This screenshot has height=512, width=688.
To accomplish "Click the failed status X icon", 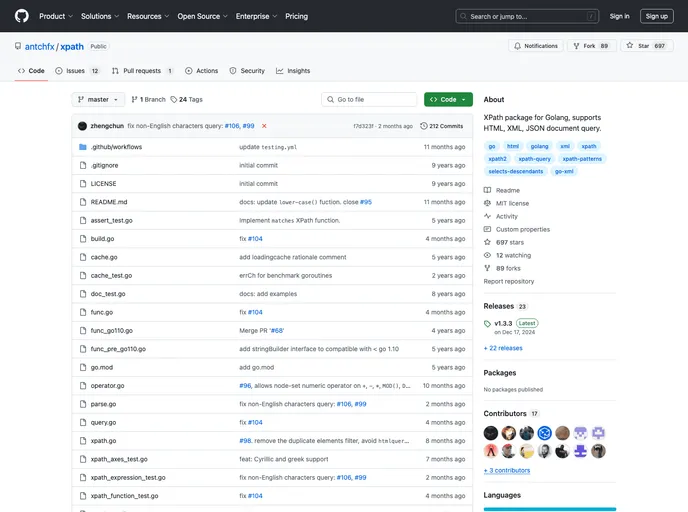I will 264,126.
